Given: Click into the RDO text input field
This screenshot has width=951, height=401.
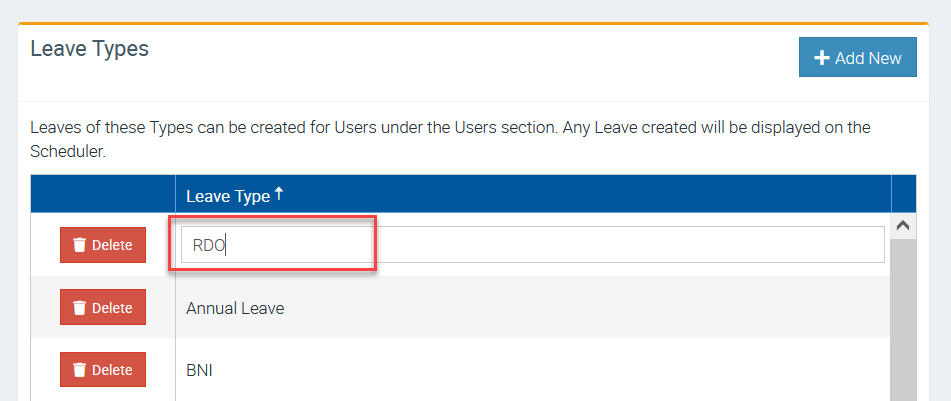Looking at the screenshot, I should (x=533, y=244).
